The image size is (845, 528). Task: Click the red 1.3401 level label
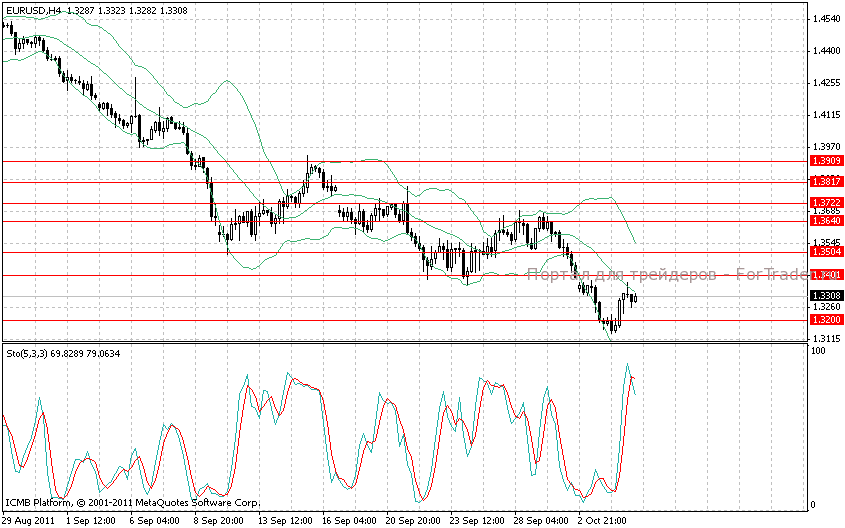(x=825, y=275)
